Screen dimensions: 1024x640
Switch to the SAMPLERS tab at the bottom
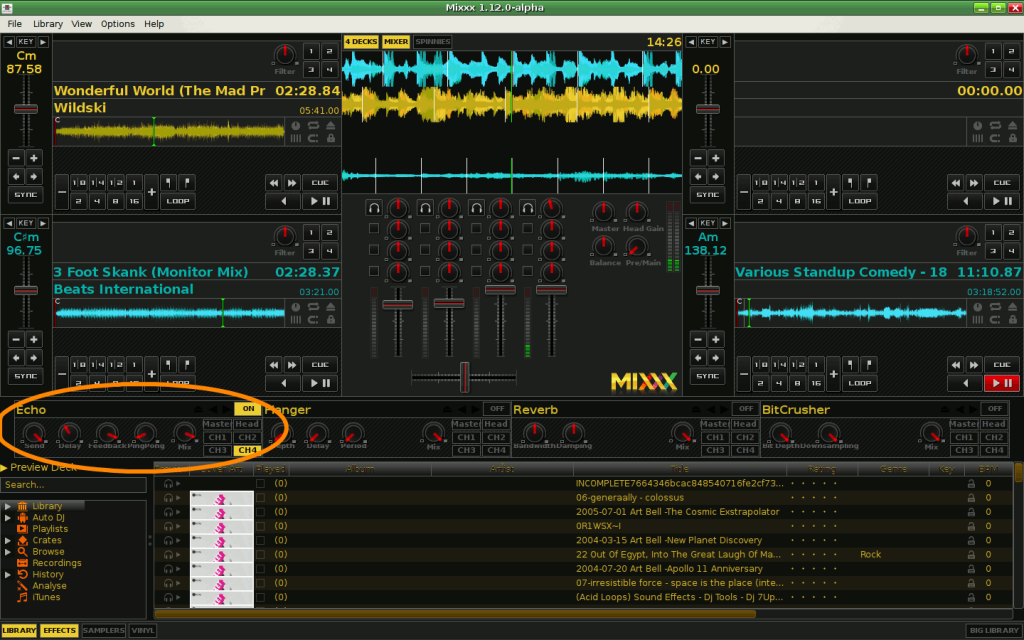pyautogui.click(x=103, y=631)
